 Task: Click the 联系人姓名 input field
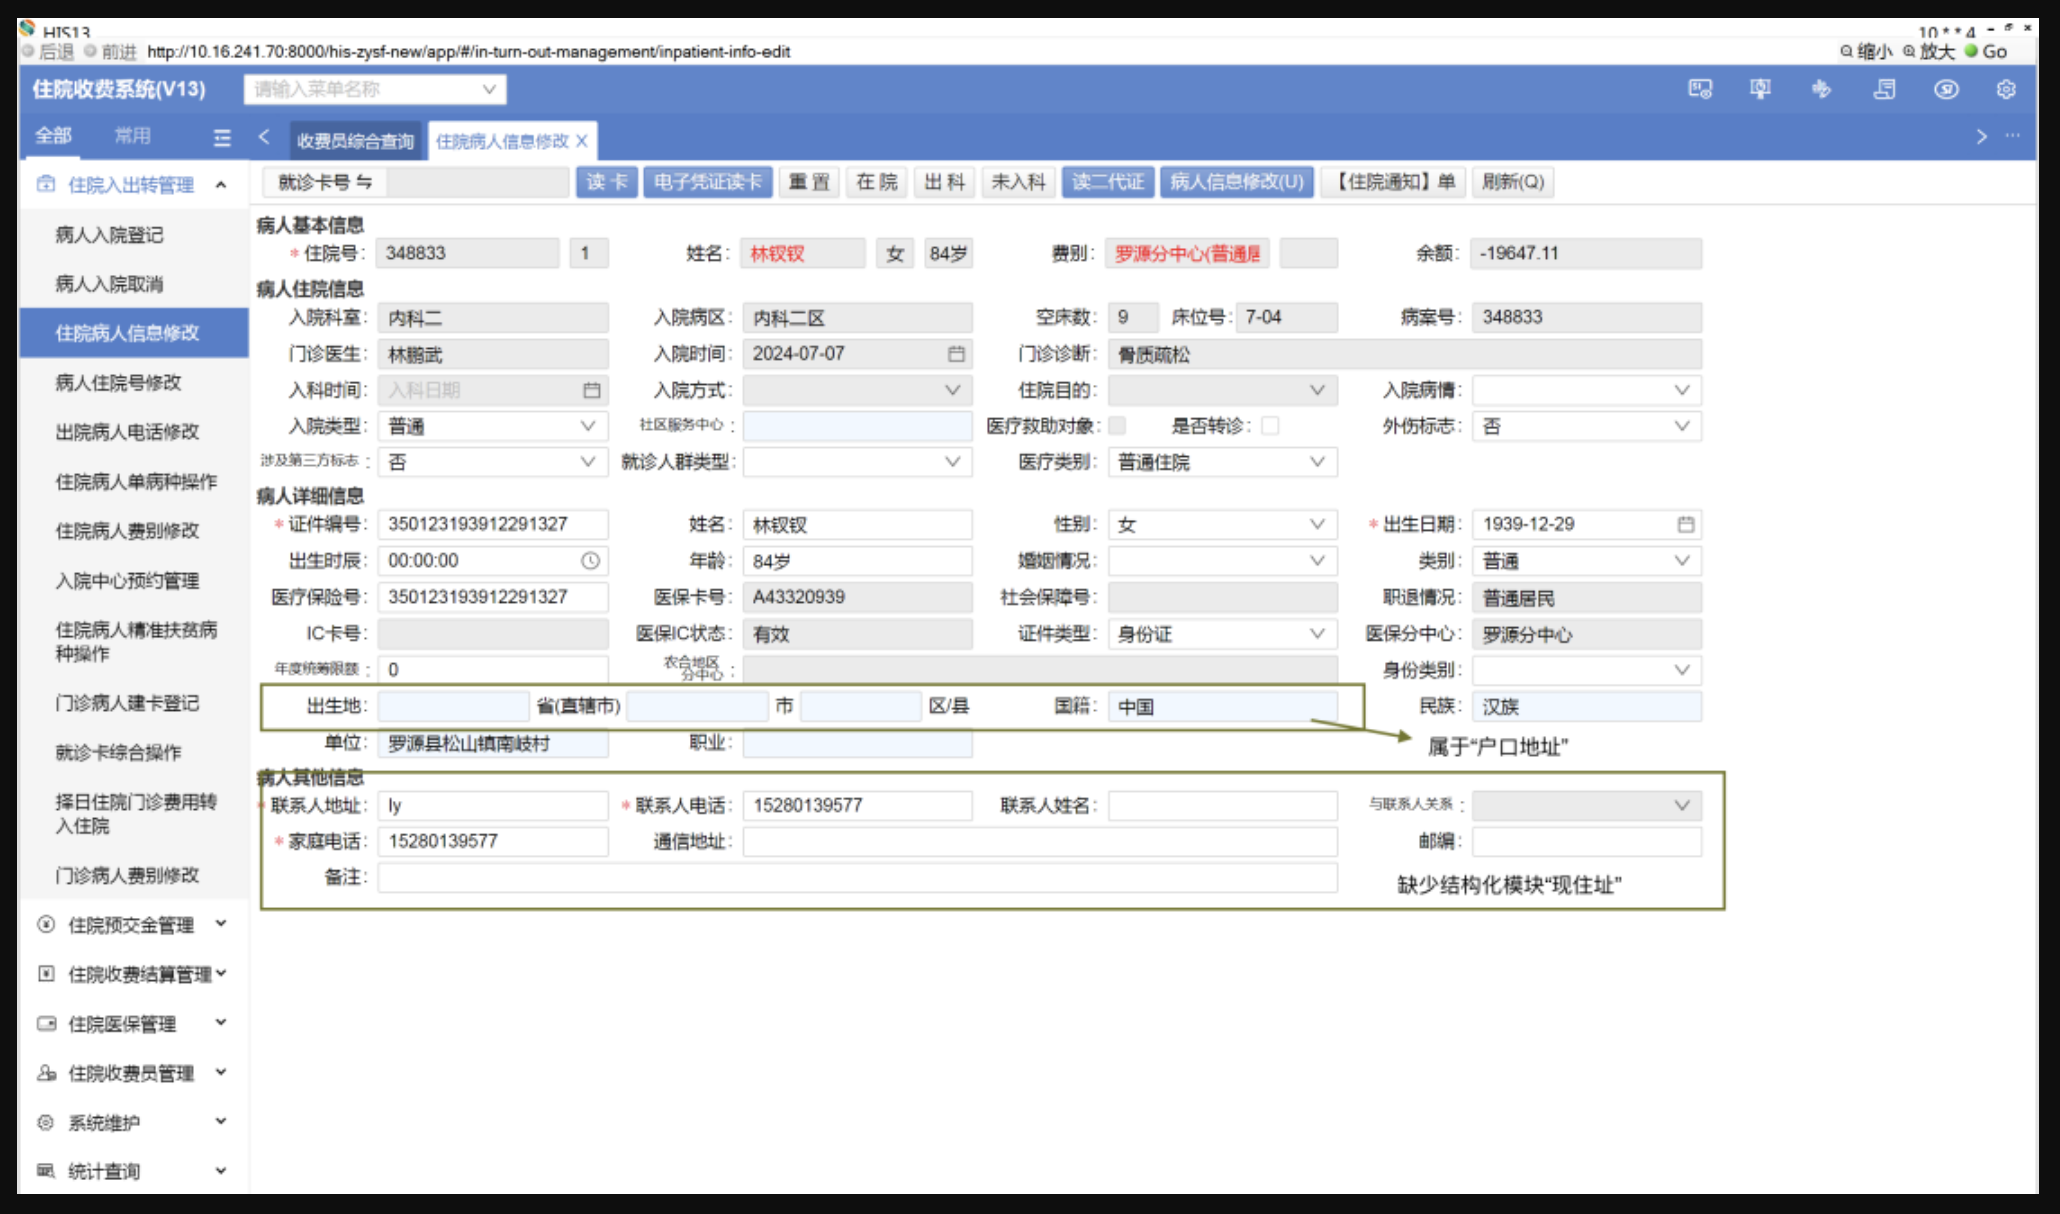(1222, 805)
